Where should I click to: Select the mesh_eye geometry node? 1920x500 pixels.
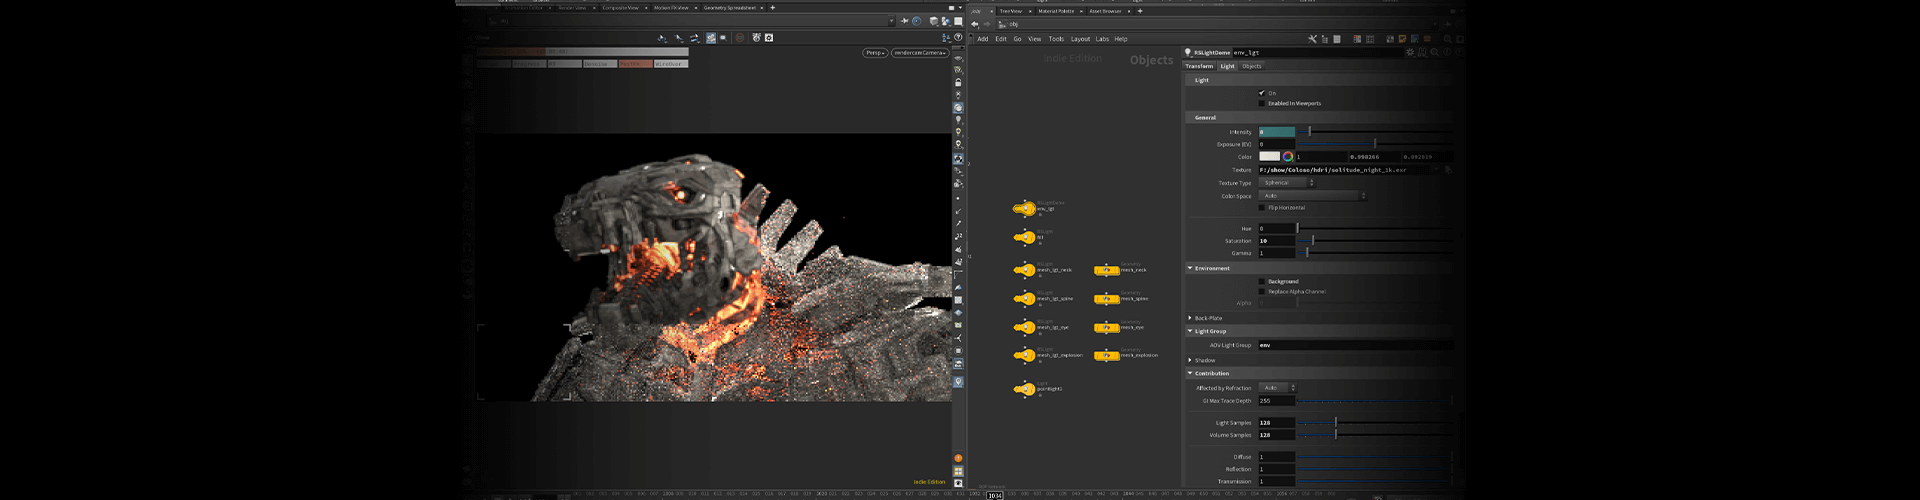click(x=1106, y=327)
